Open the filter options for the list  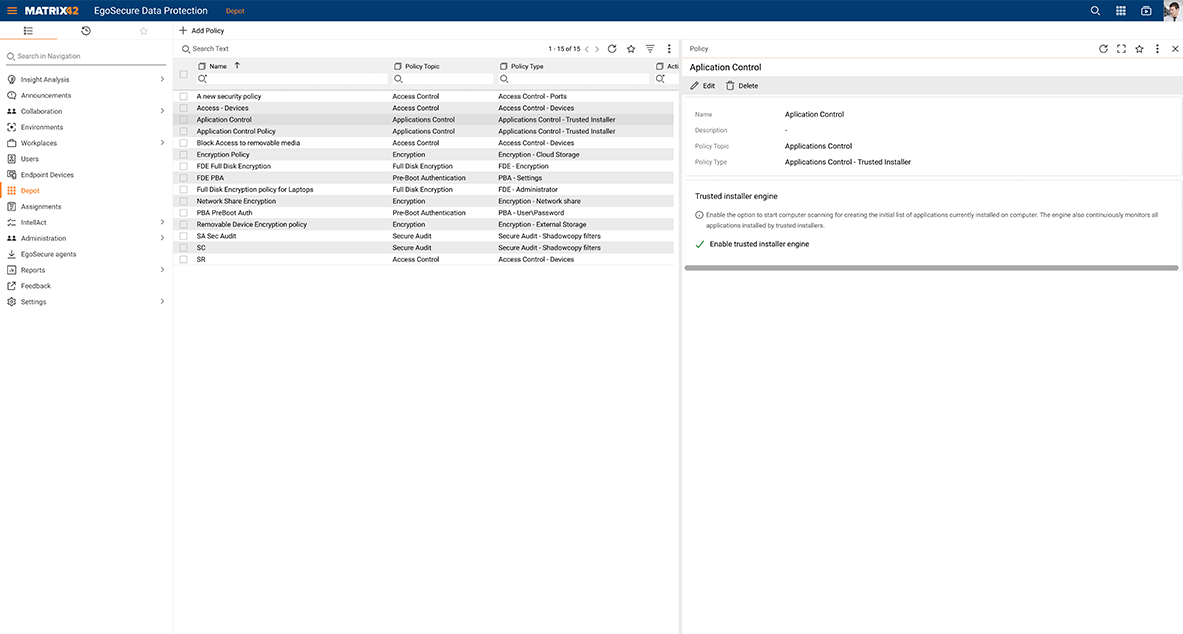click(649, 47)
